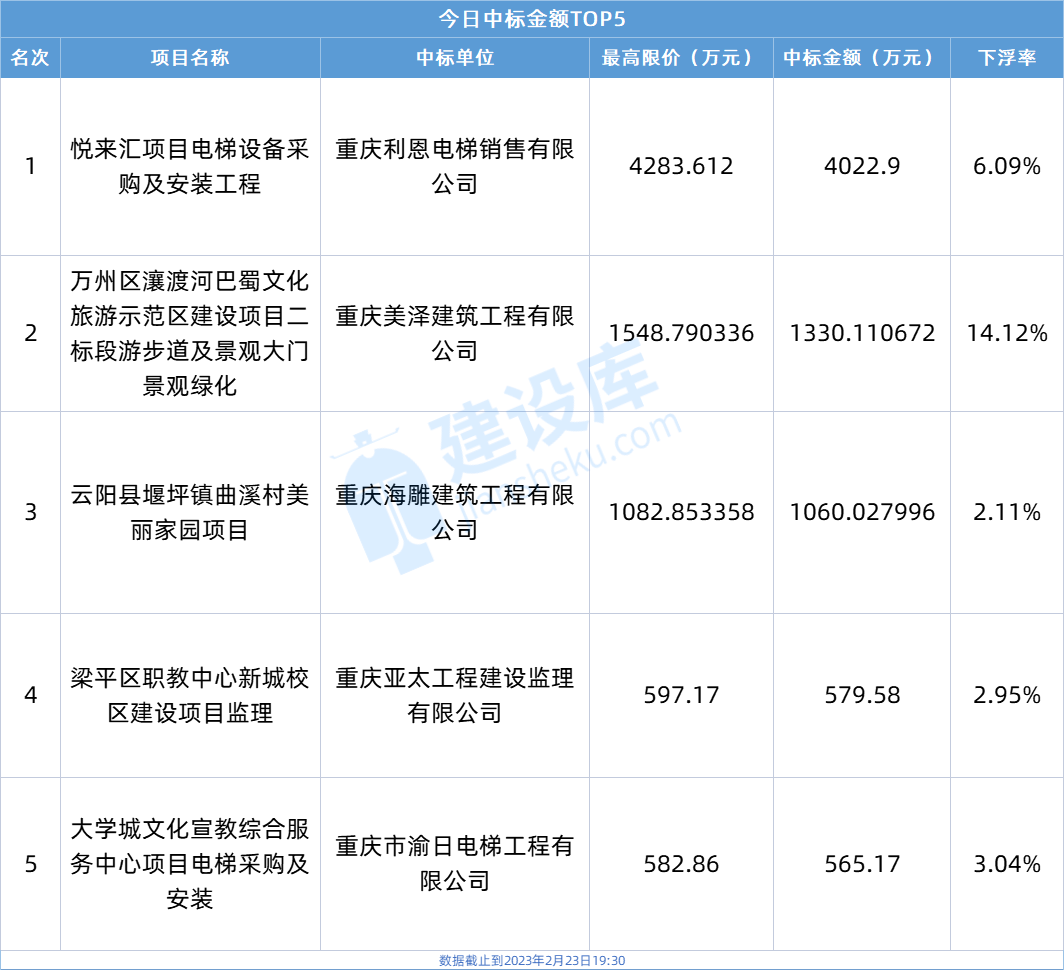1064x970 pixels.
Task: Click rank number 4 cell
Action: (x=31, y=696)
